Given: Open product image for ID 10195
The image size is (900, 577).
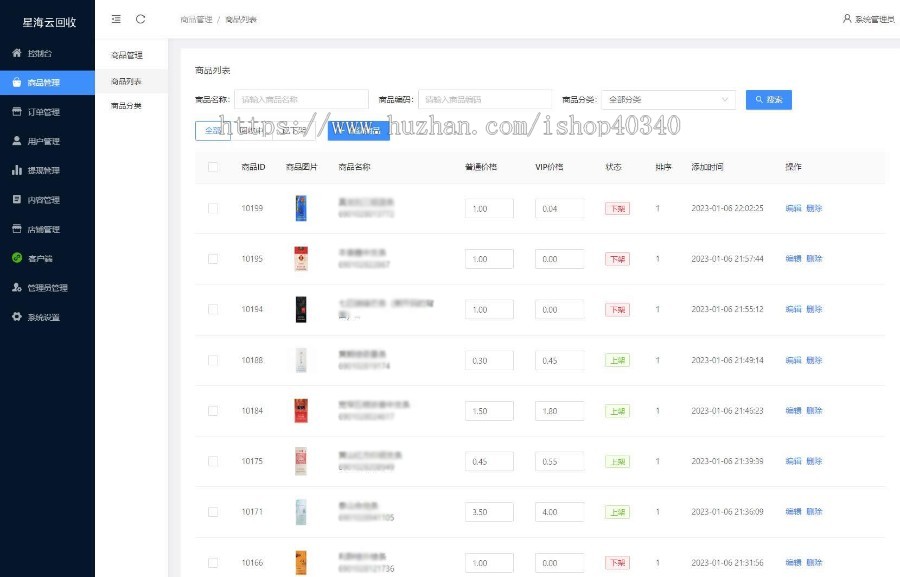Looking at the screenshot, I should (301, 258).
